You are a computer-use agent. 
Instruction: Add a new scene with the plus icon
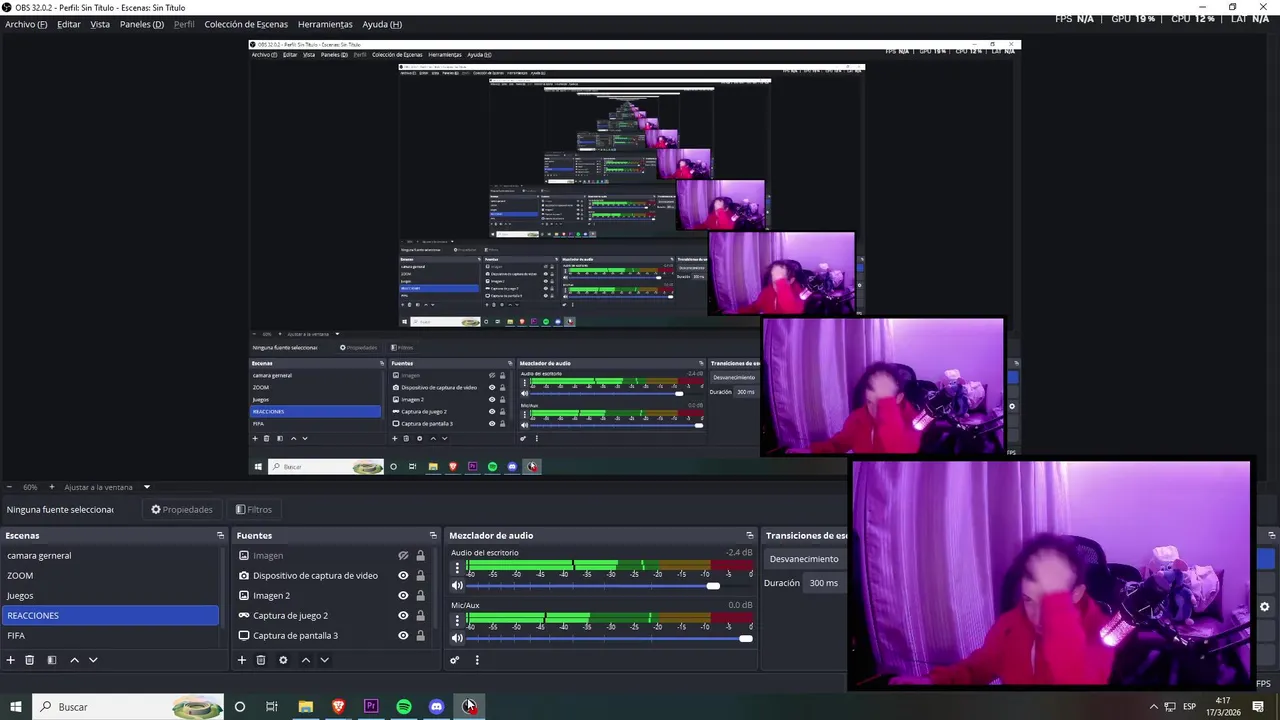point(11,660)
